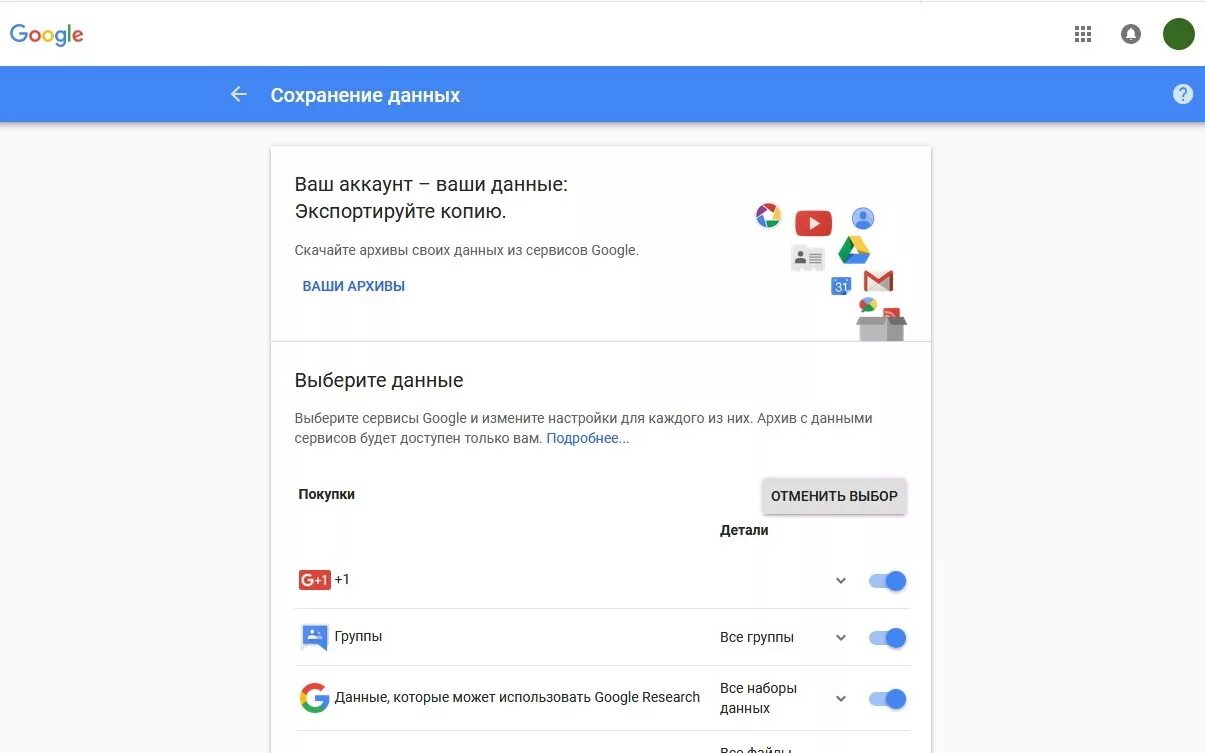Click the Группы service icon
1205x753 pixels.
click(x=314, y=637)
